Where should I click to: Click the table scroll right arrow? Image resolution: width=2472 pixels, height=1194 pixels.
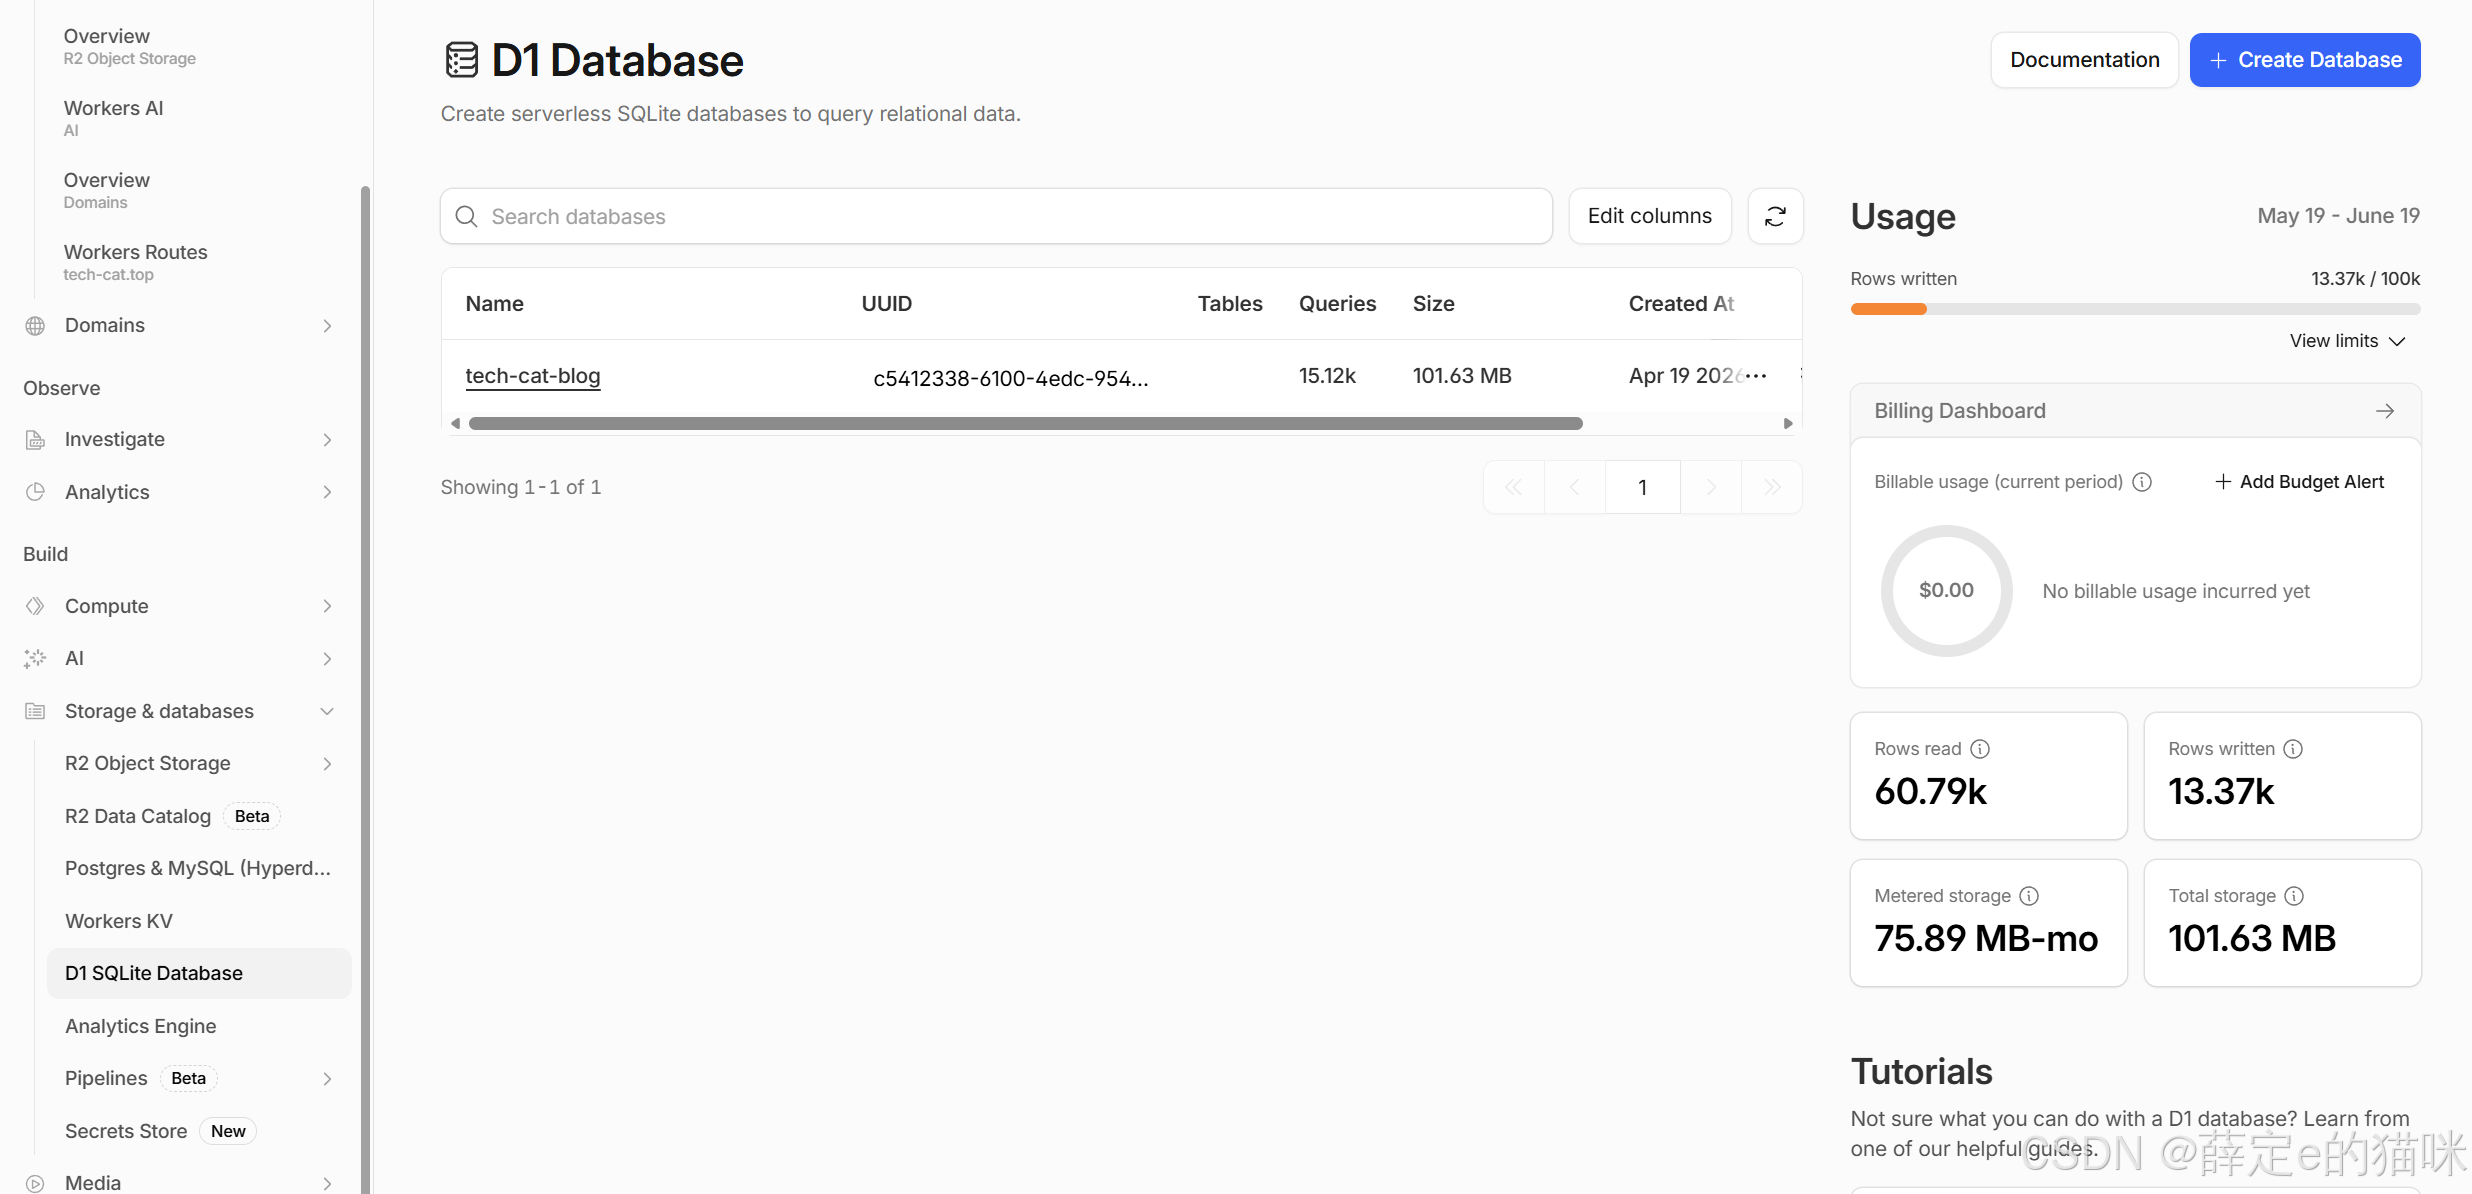click(1788, 423)
